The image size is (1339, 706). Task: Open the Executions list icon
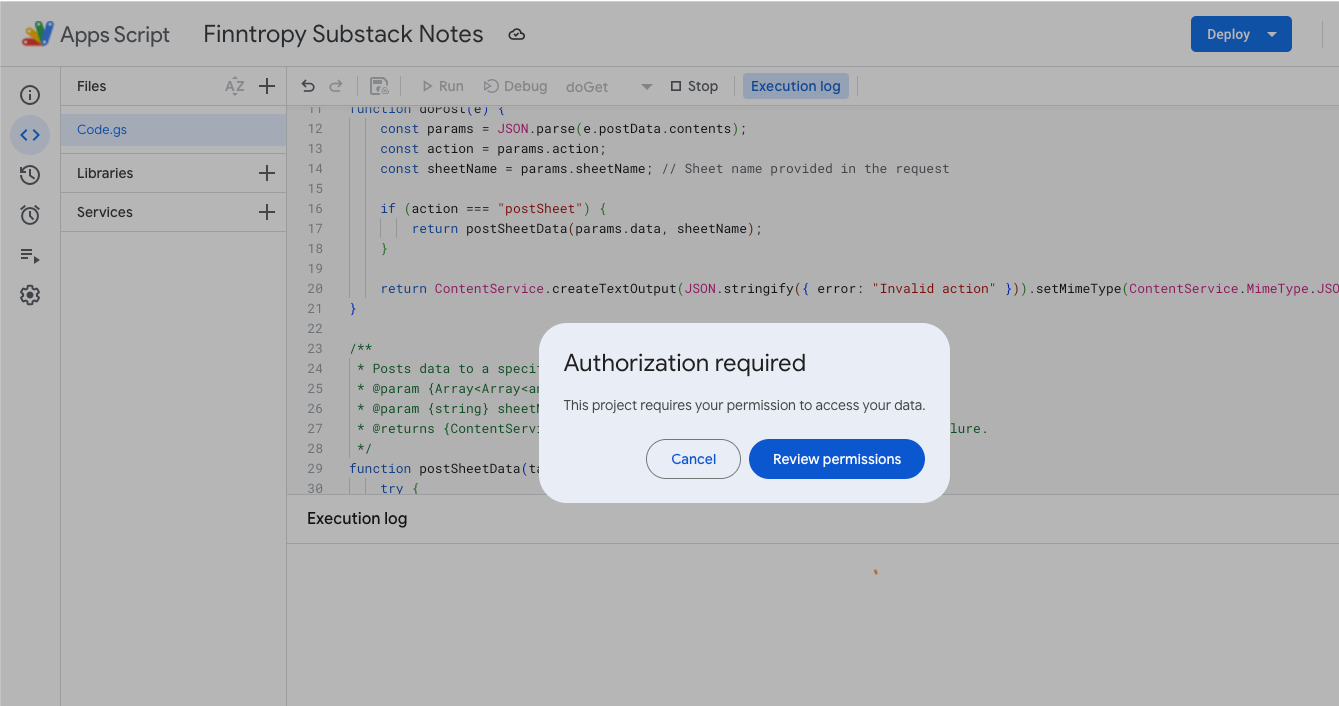pyautogui.click(x=30, y=255)
